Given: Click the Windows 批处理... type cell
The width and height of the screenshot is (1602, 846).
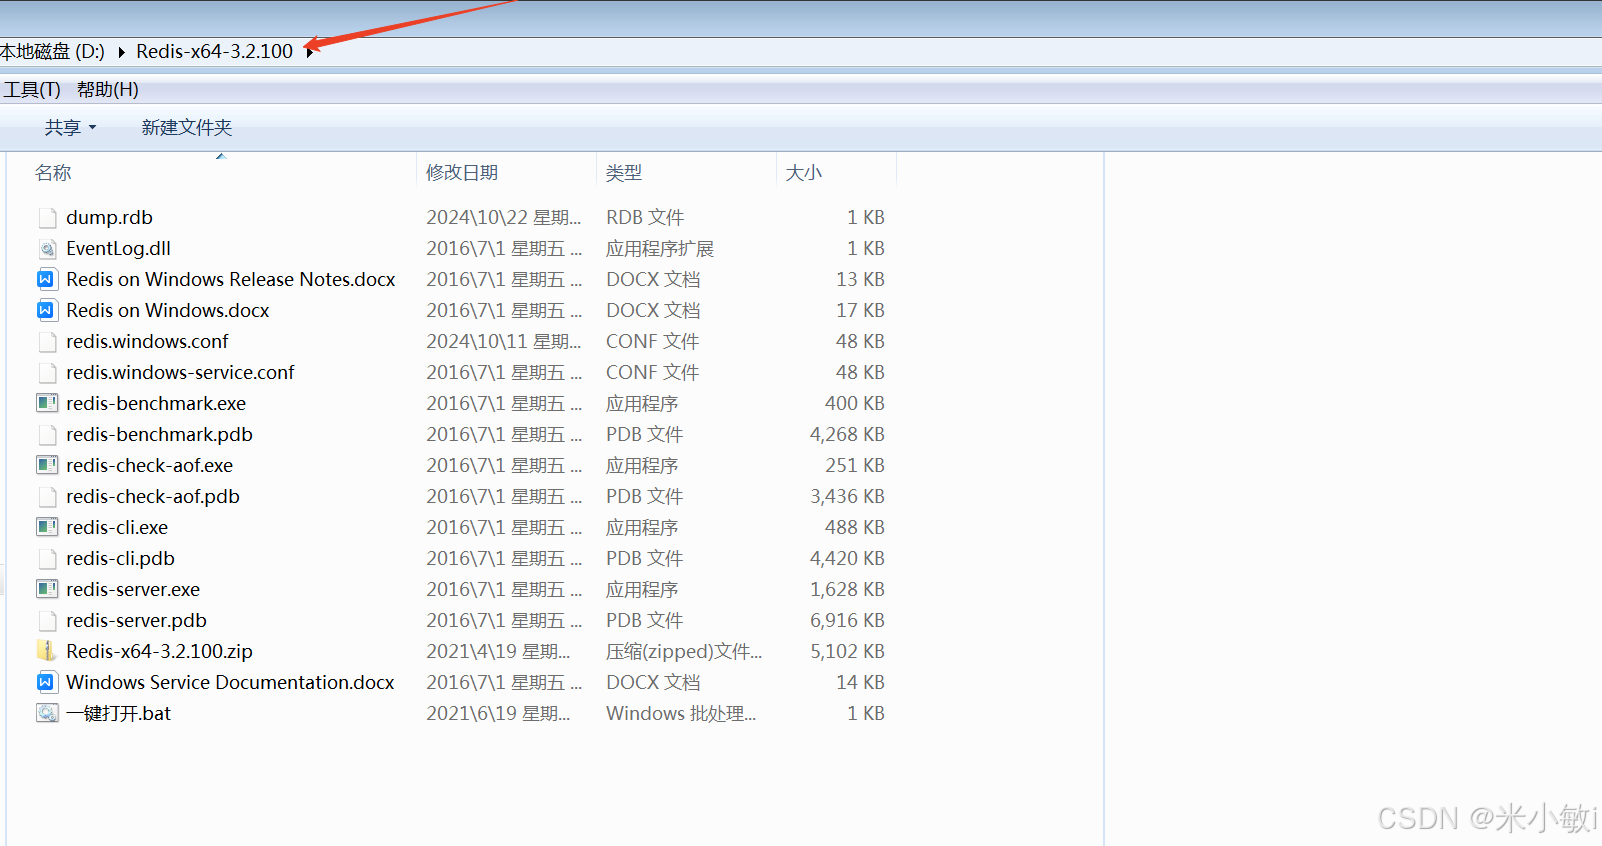Looking at the screenshot, I should 681,714.
